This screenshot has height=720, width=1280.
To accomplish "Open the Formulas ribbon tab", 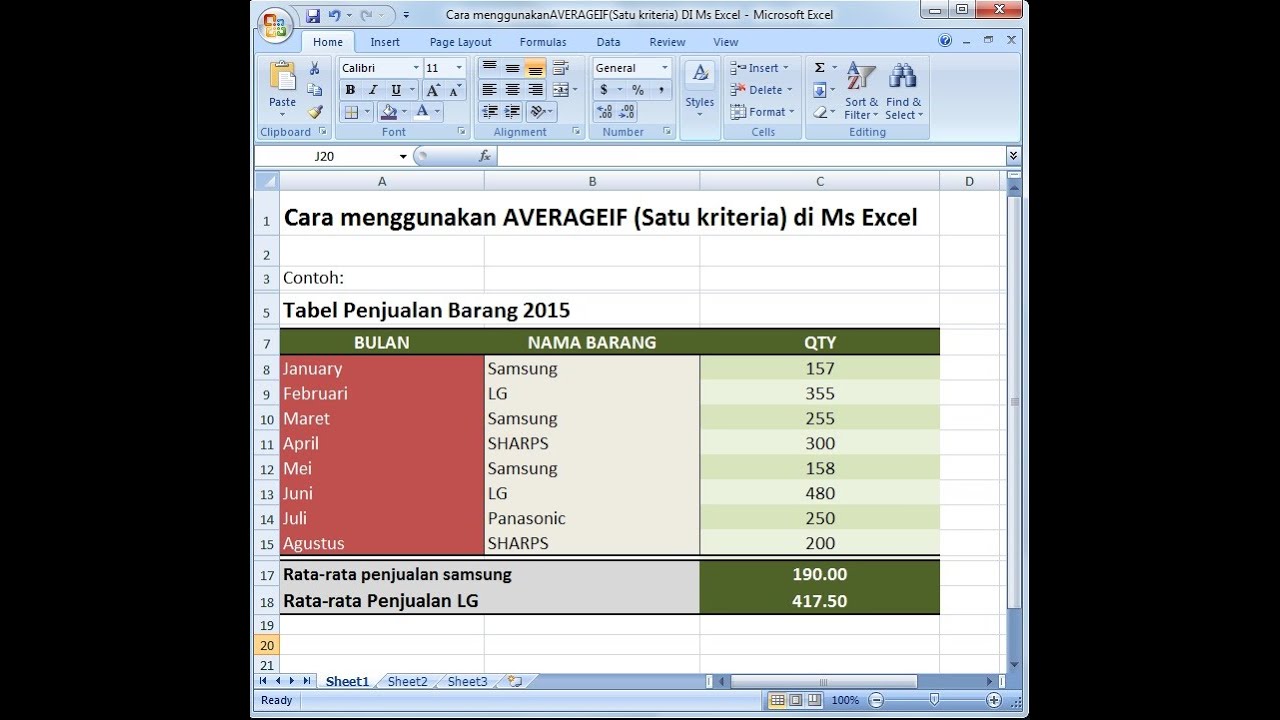I will [x=543, y=42].
